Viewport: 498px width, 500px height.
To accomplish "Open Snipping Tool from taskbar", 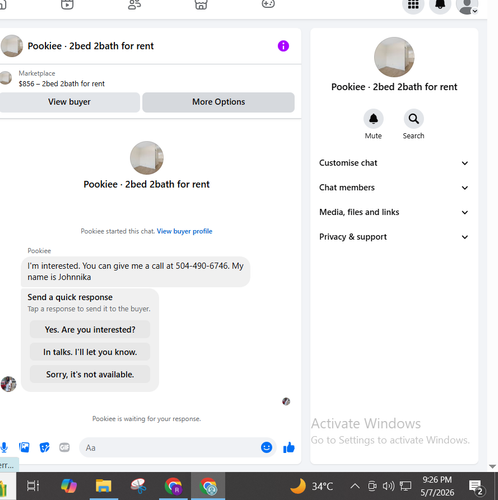I will click(139, 486).
